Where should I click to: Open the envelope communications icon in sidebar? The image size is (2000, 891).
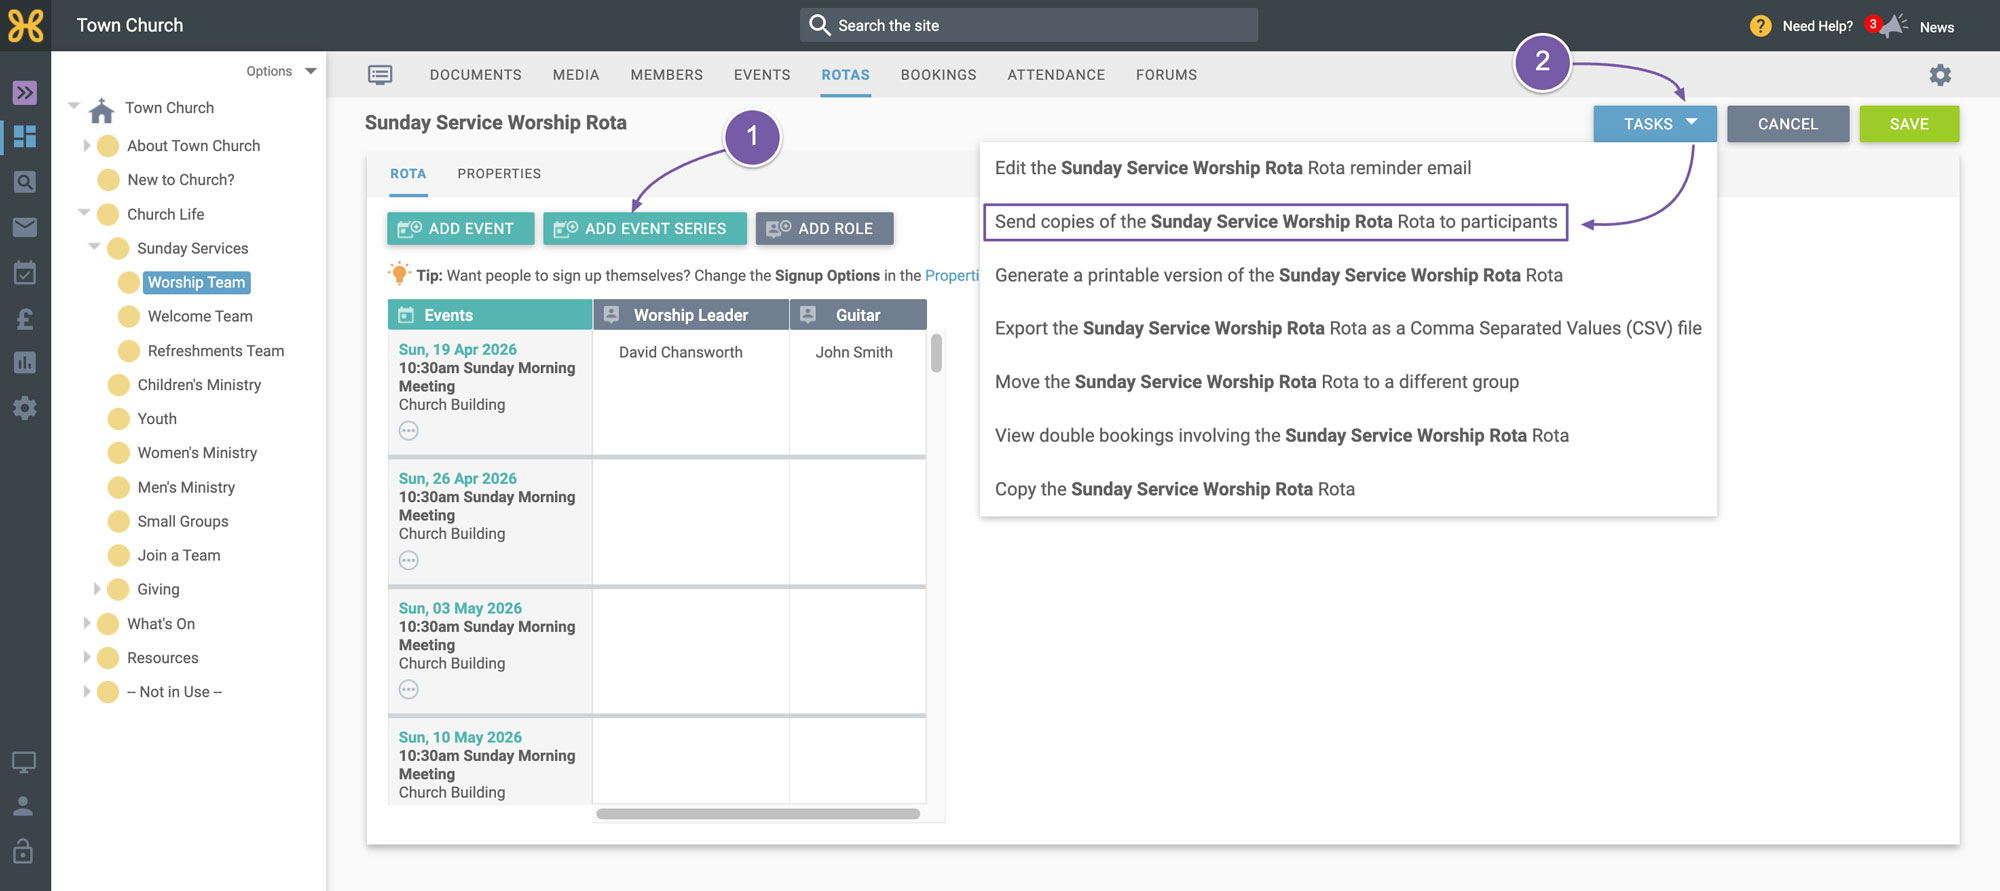25,227
